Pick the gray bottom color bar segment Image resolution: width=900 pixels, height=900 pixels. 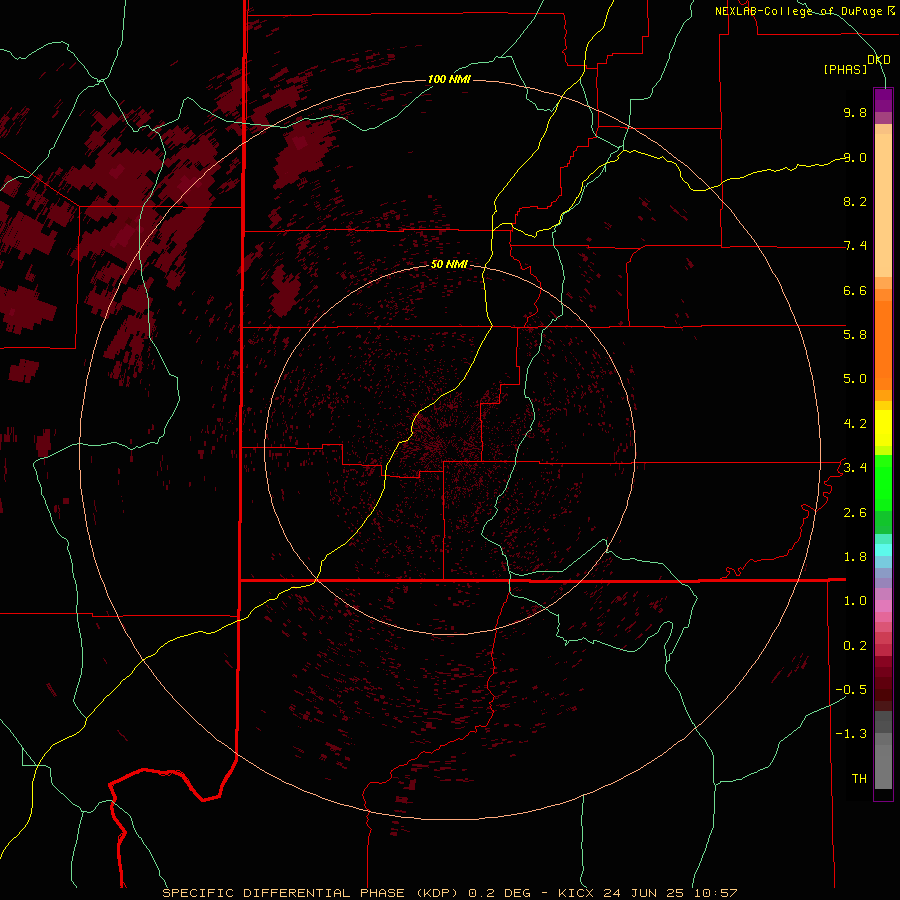[883, 766]
